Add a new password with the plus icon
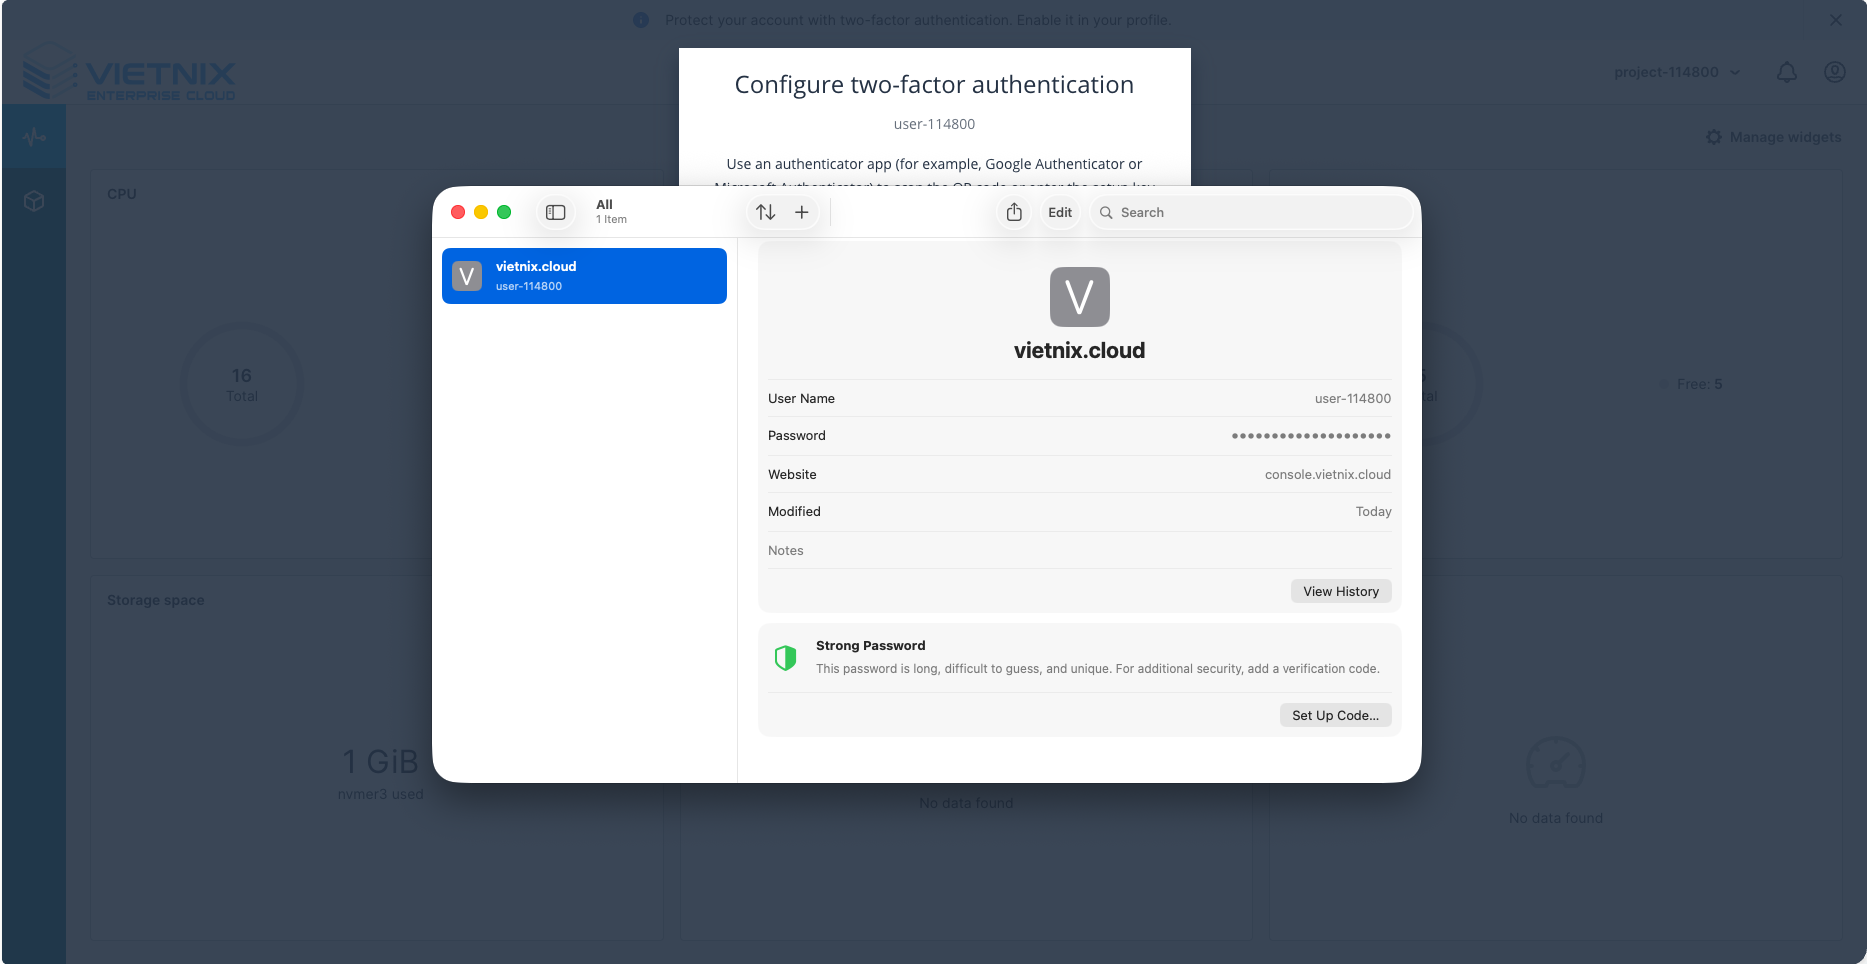Image resolution: width=1867 pixels, height=964 pixels. [802, 212]
